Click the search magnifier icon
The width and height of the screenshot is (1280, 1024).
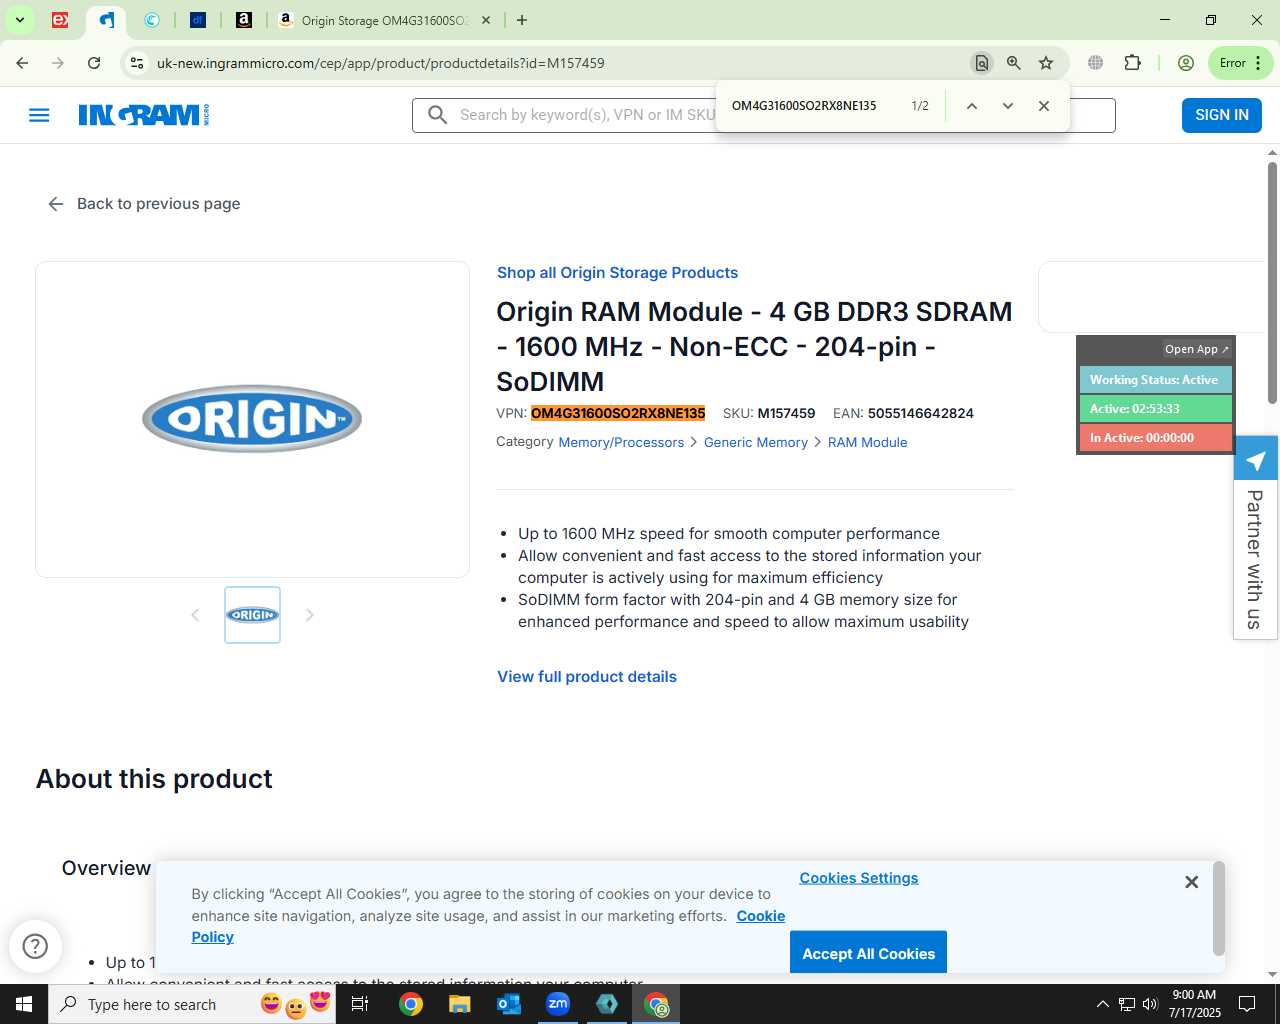437,115
